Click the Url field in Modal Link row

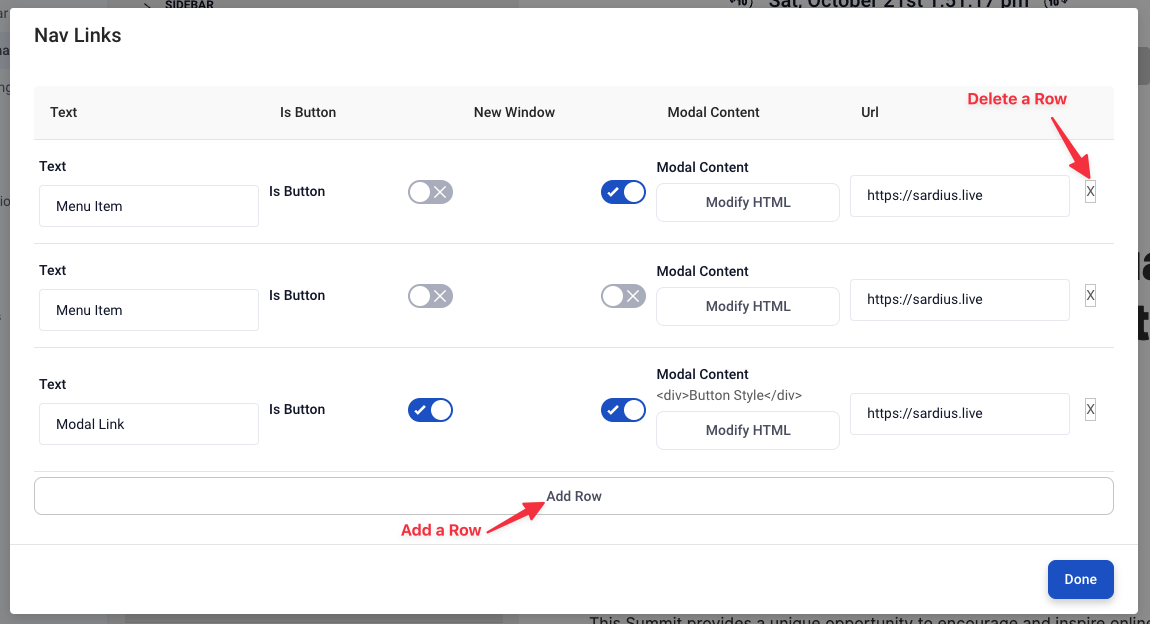pyautogui.click(x=959, y=414)
